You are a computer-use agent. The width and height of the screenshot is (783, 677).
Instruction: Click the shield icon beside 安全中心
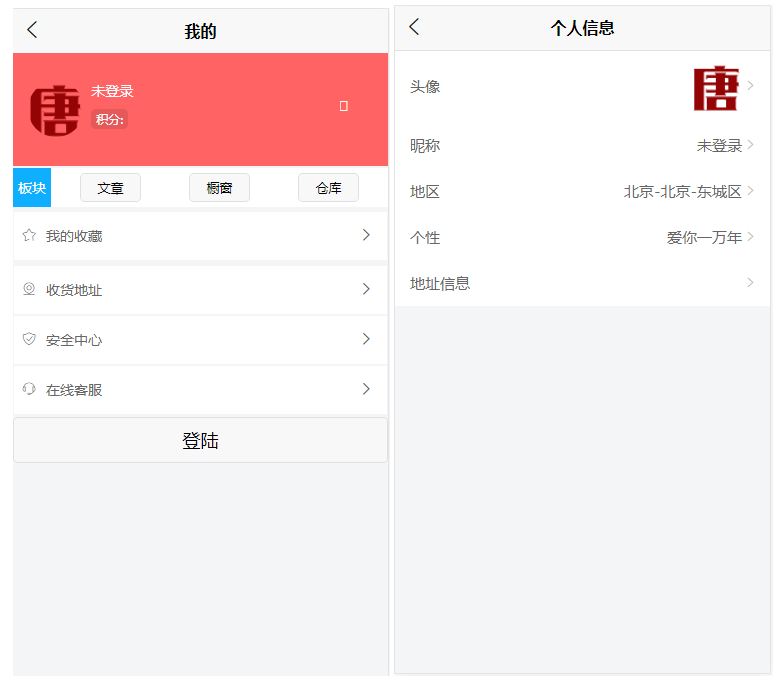pos(29,339)
